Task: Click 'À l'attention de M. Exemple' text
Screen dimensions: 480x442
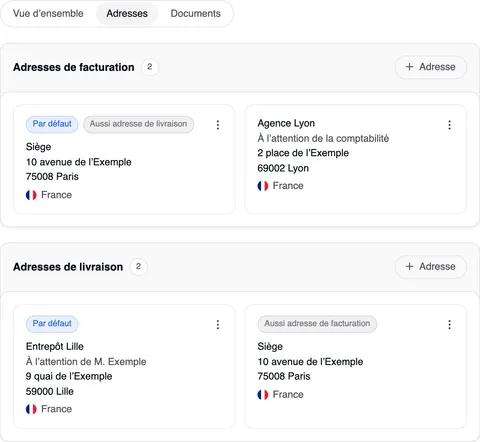Action: (86, 362)
